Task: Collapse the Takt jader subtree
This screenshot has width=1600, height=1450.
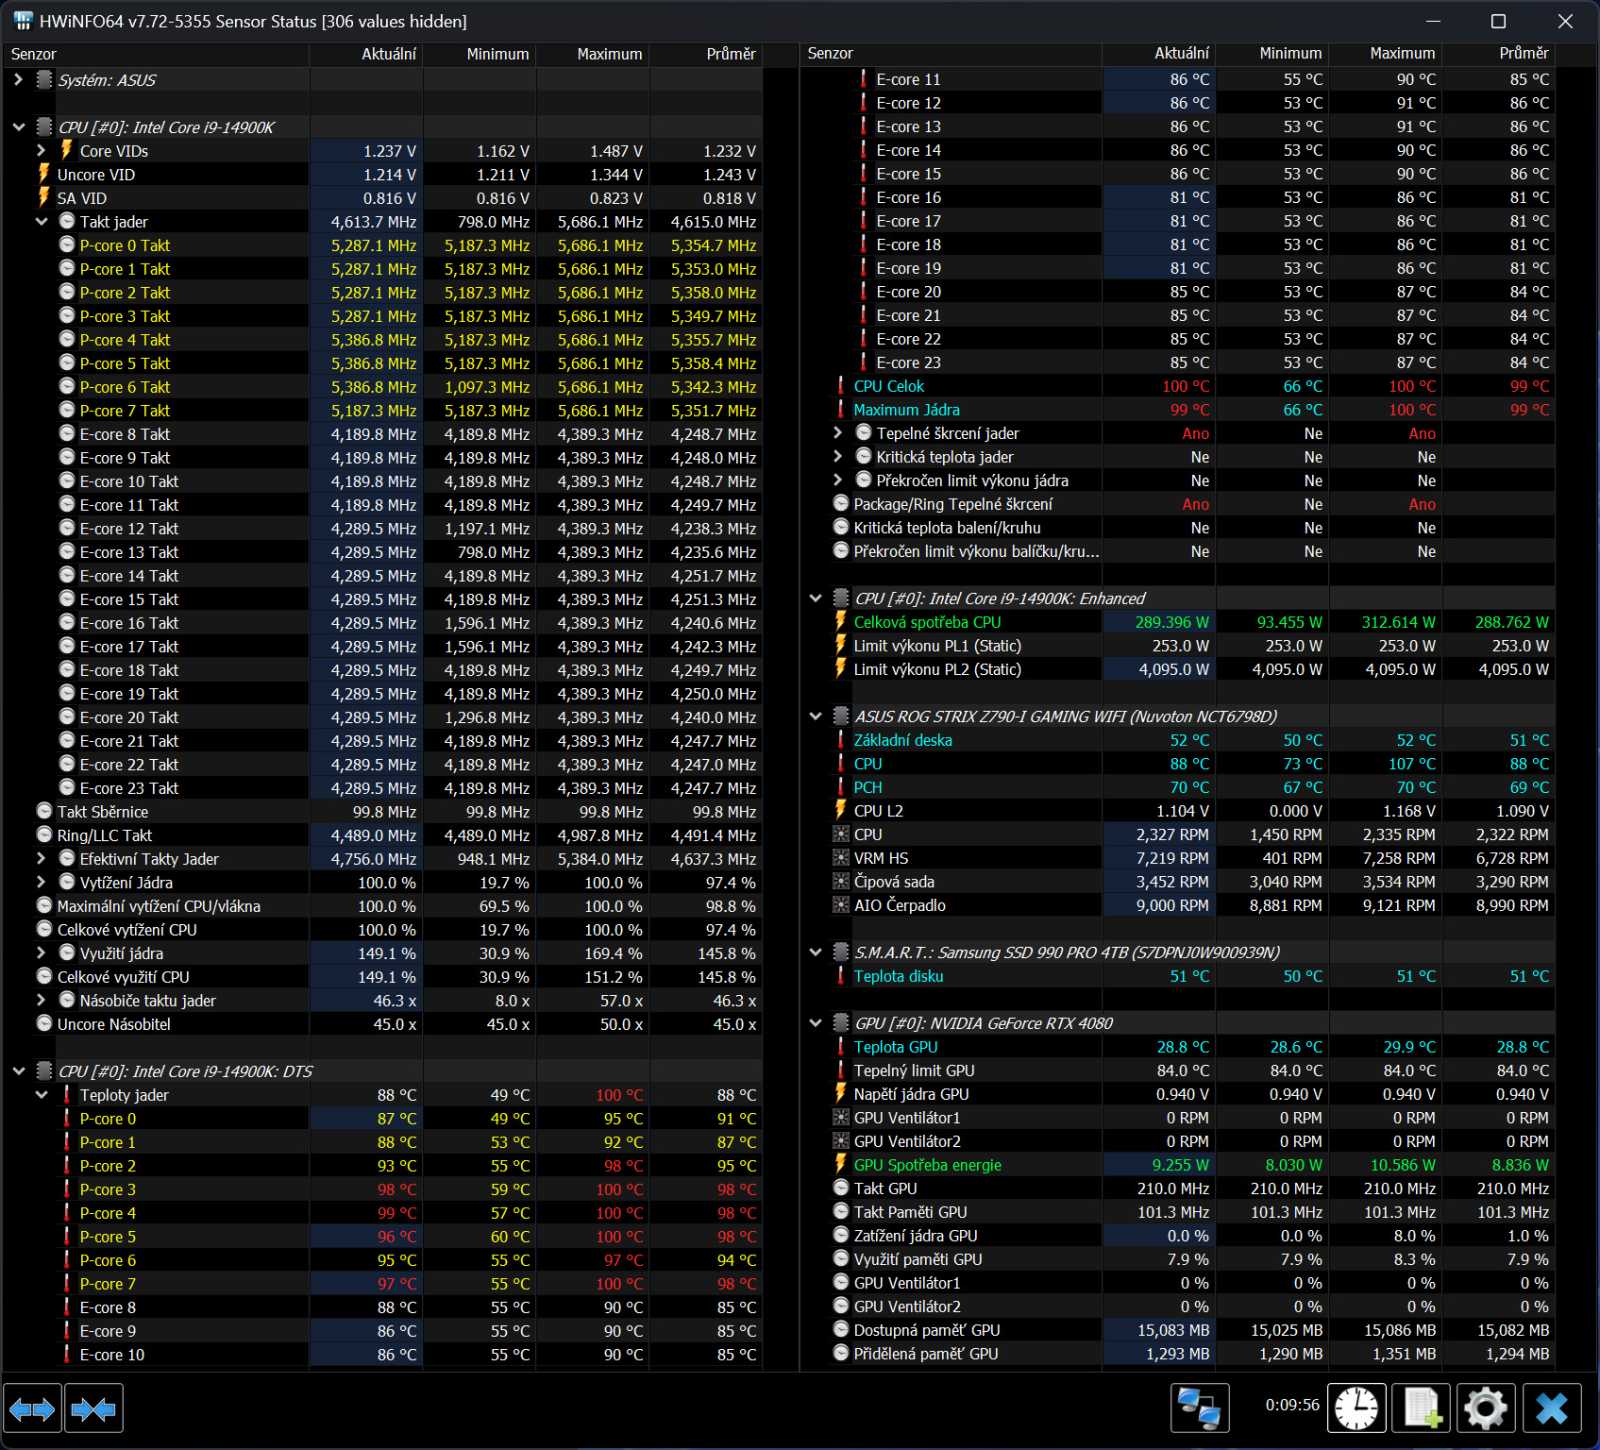Action: pos(41,221)
